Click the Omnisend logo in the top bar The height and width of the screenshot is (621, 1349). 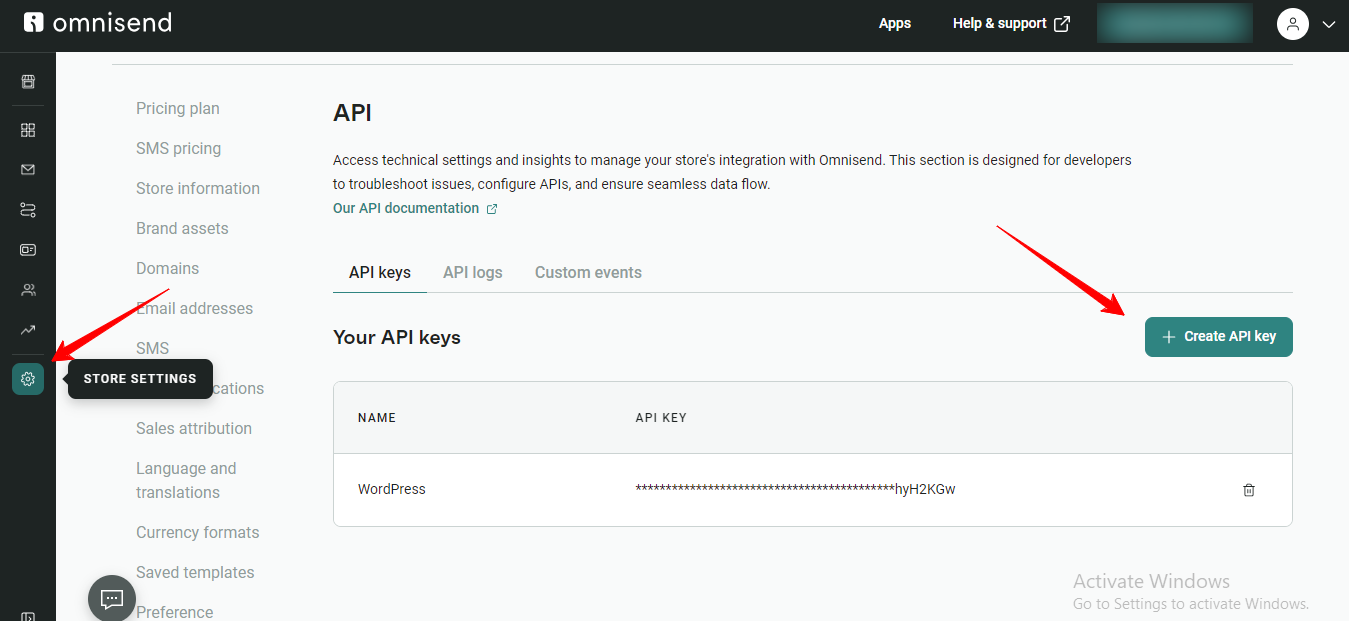click(97, 22)
